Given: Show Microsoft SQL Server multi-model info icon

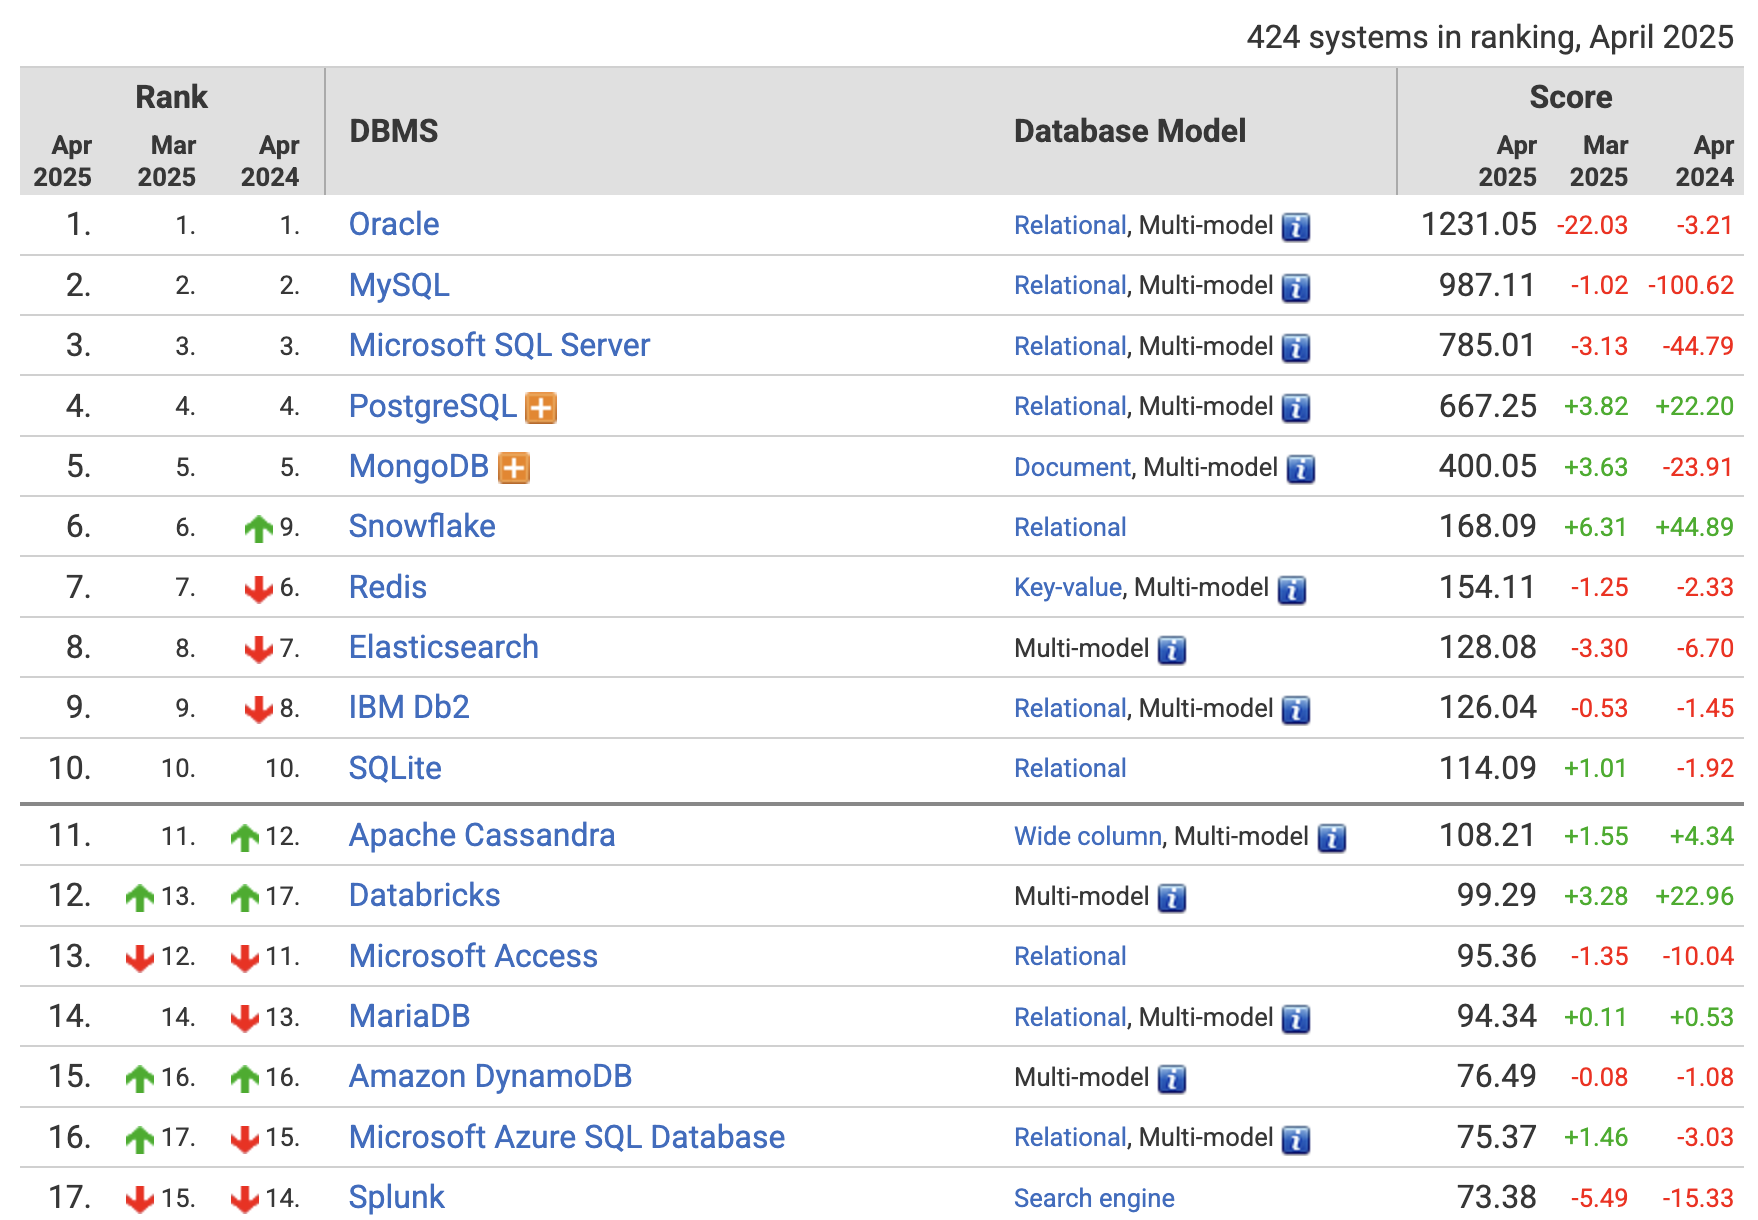Looking at the screenshot, I should 1296,348.
